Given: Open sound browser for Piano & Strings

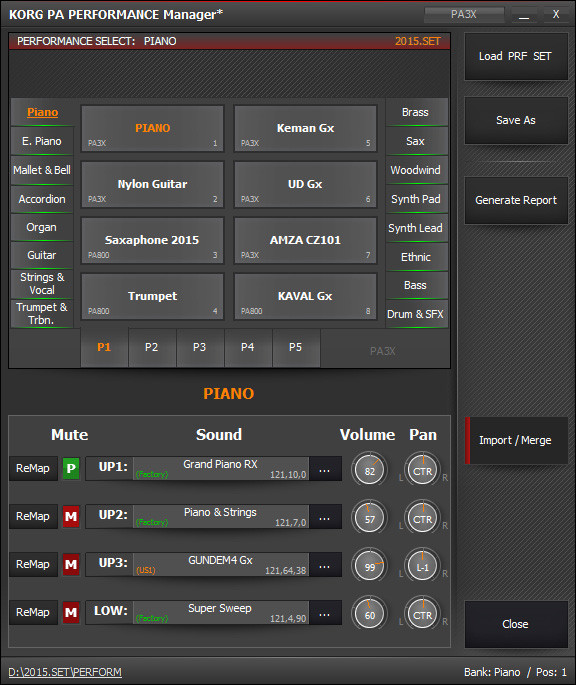Looking at the screenshot, I should point(325,517).
